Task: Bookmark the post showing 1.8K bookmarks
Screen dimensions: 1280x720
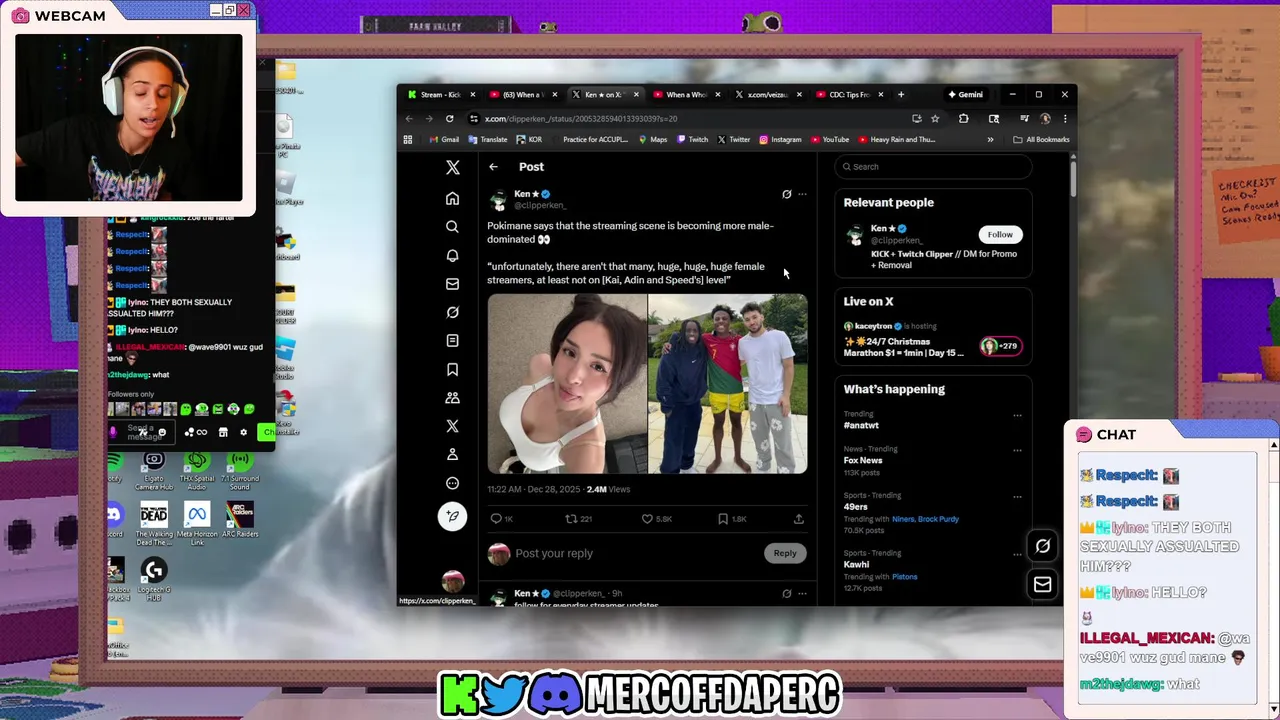Action: [733, 519]
